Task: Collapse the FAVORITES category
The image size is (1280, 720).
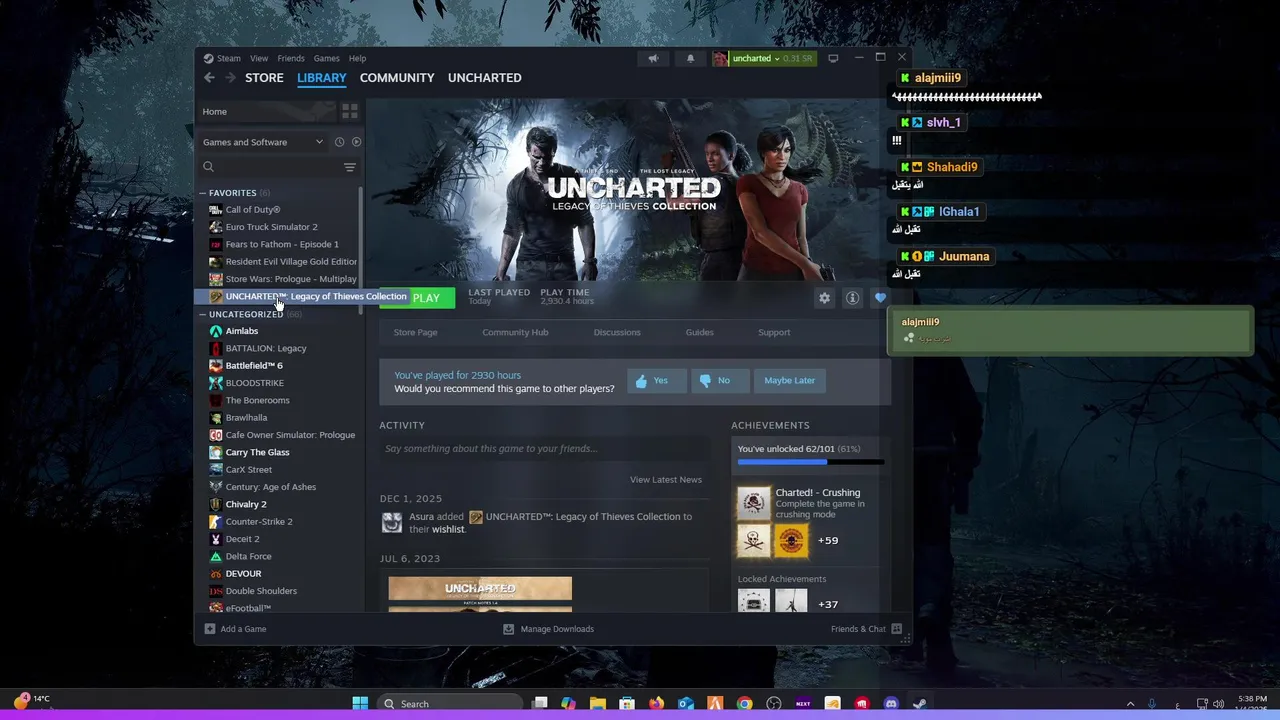Action: pos(202,193)
